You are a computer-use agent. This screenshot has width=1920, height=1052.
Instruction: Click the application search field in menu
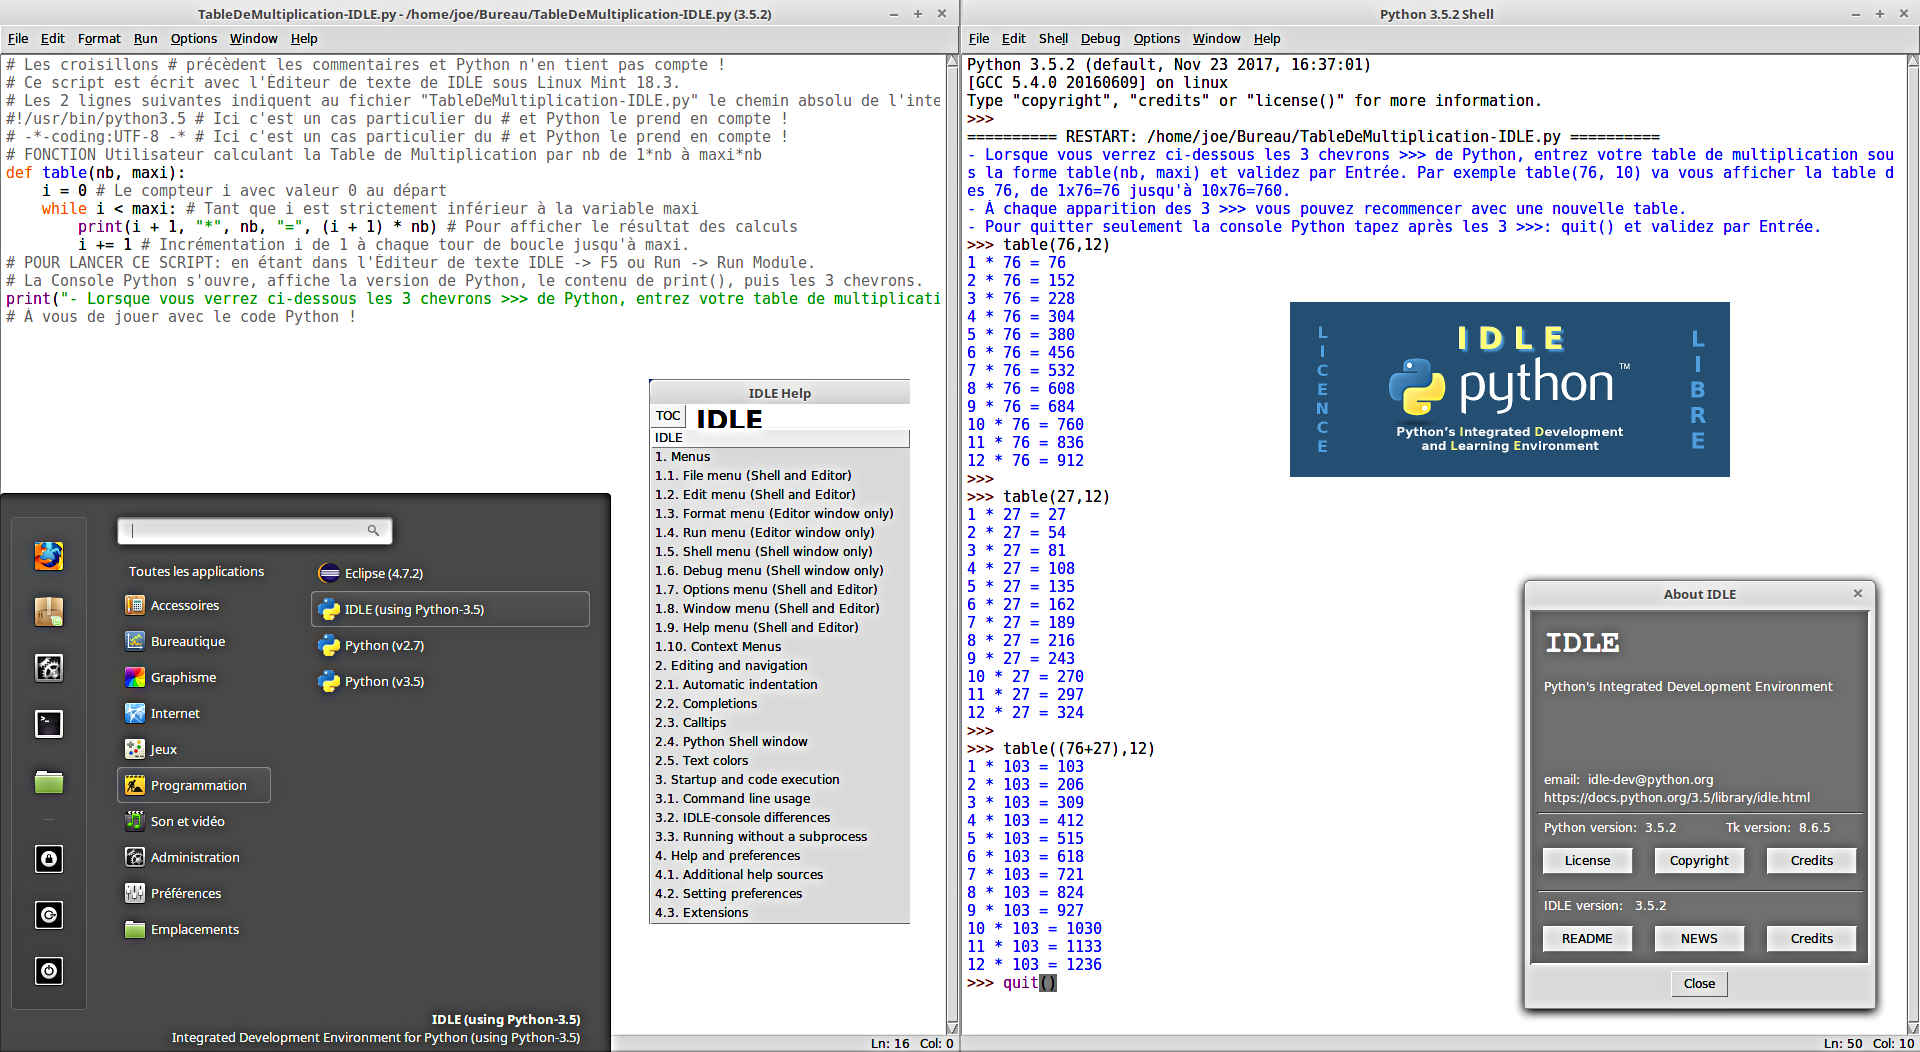tap(254, 530)
